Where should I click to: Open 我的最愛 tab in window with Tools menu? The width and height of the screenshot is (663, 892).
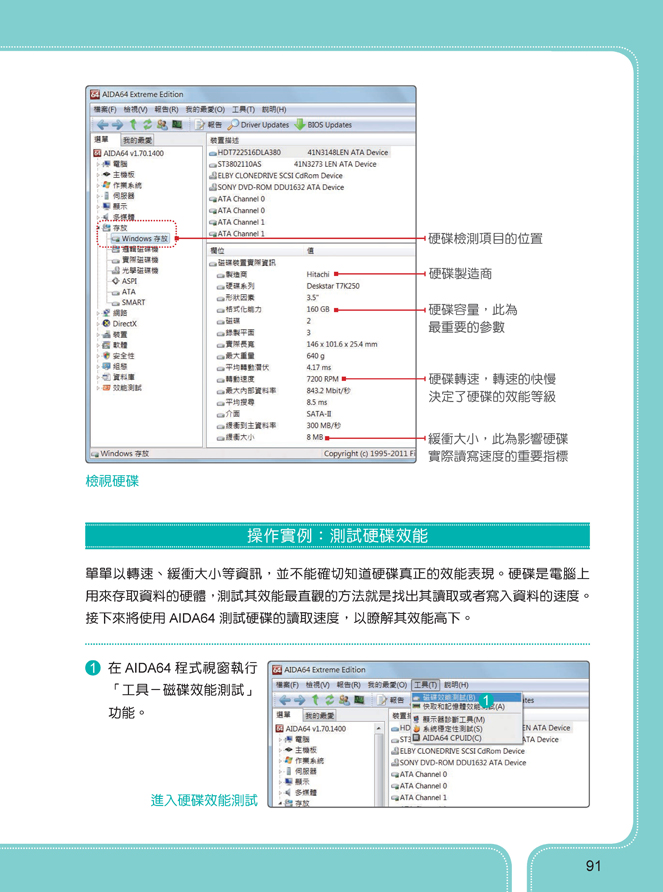[319, 716]
